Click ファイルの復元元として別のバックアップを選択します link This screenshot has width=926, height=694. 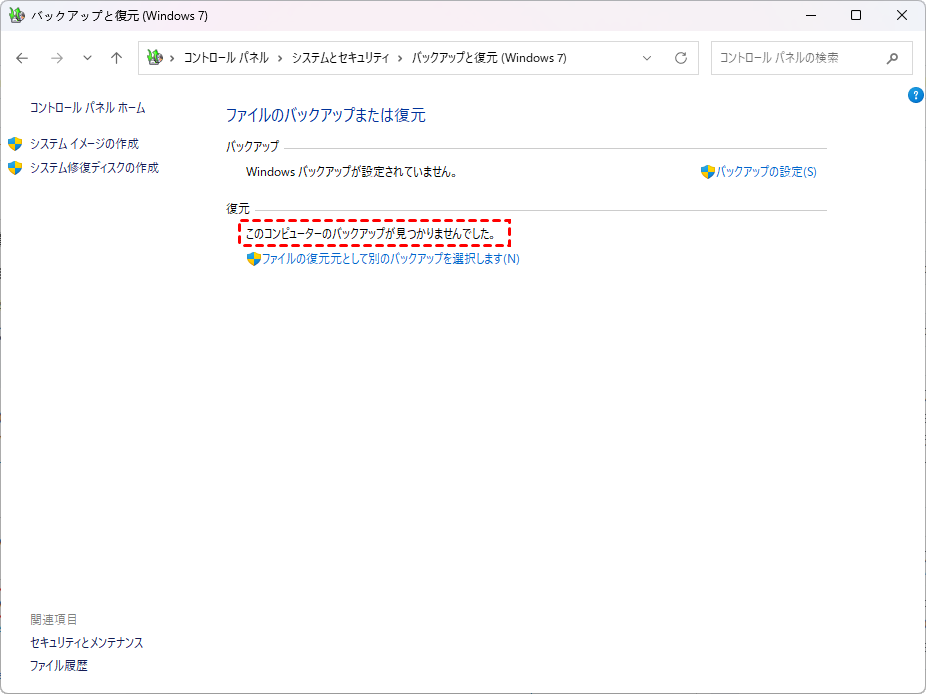390,259
